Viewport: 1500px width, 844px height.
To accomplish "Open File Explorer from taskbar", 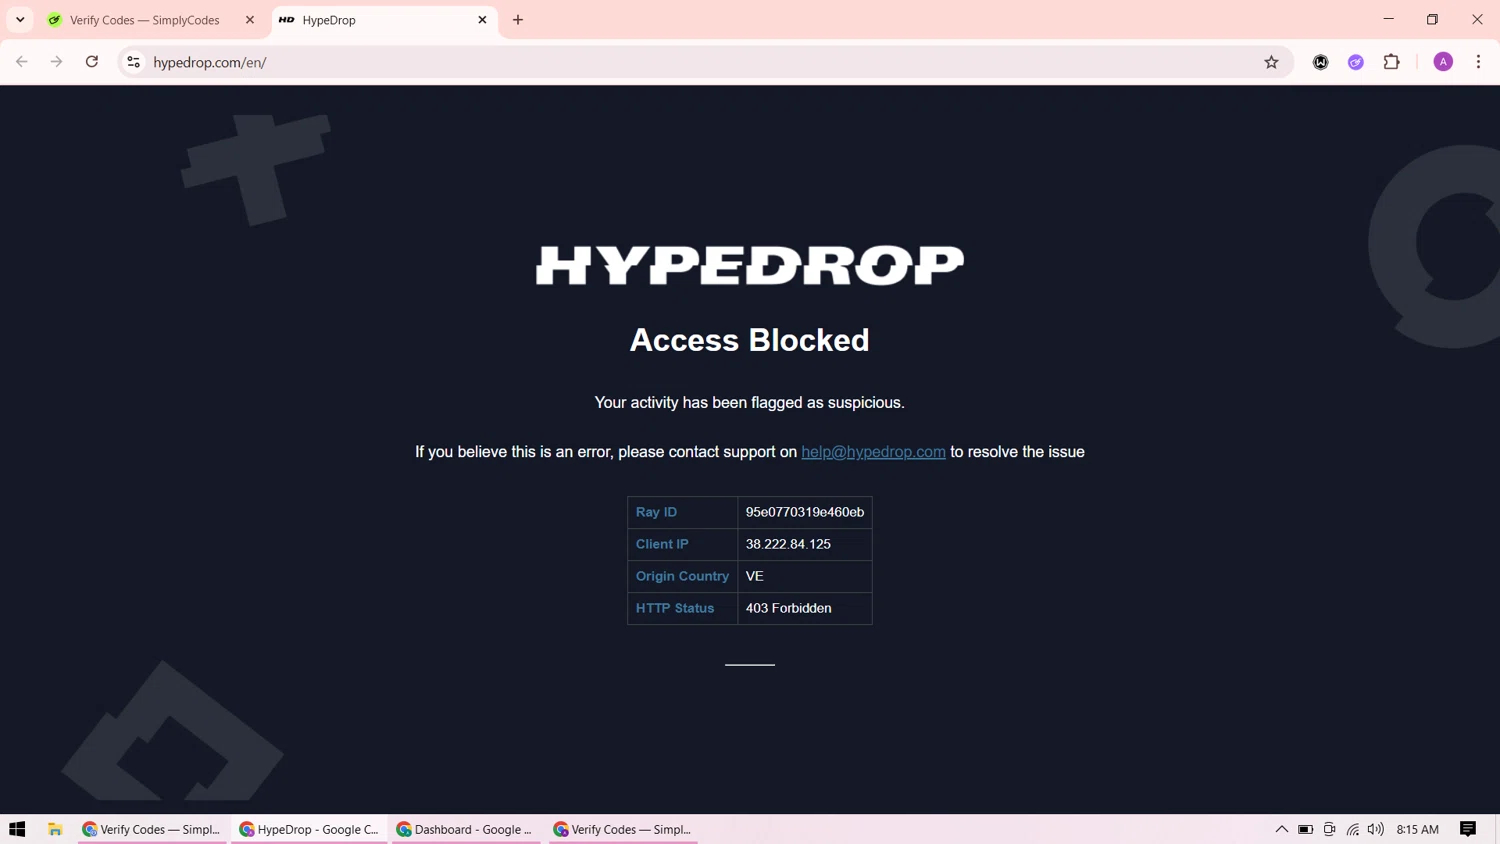I will [x=55, y=829].
